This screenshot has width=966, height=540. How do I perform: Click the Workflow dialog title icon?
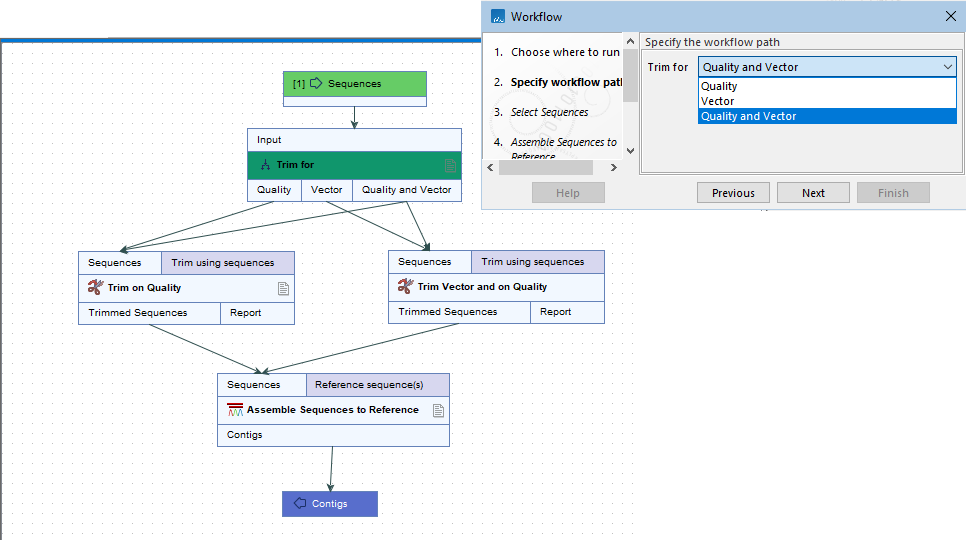[497, 17]
